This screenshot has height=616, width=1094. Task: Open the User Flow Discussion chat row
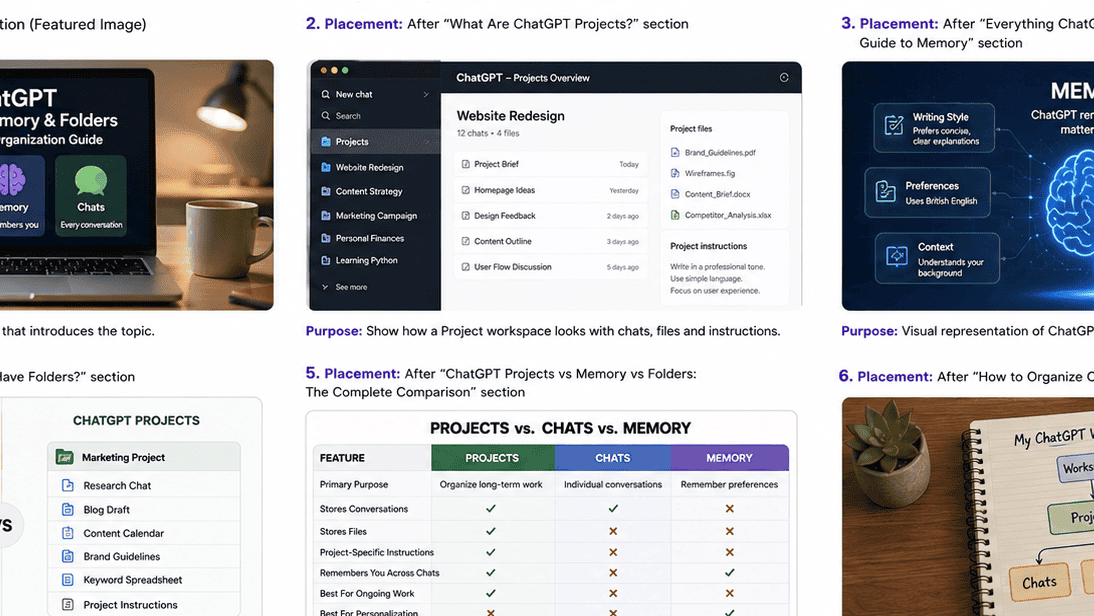pyautogui.click(x=550, y=266)
